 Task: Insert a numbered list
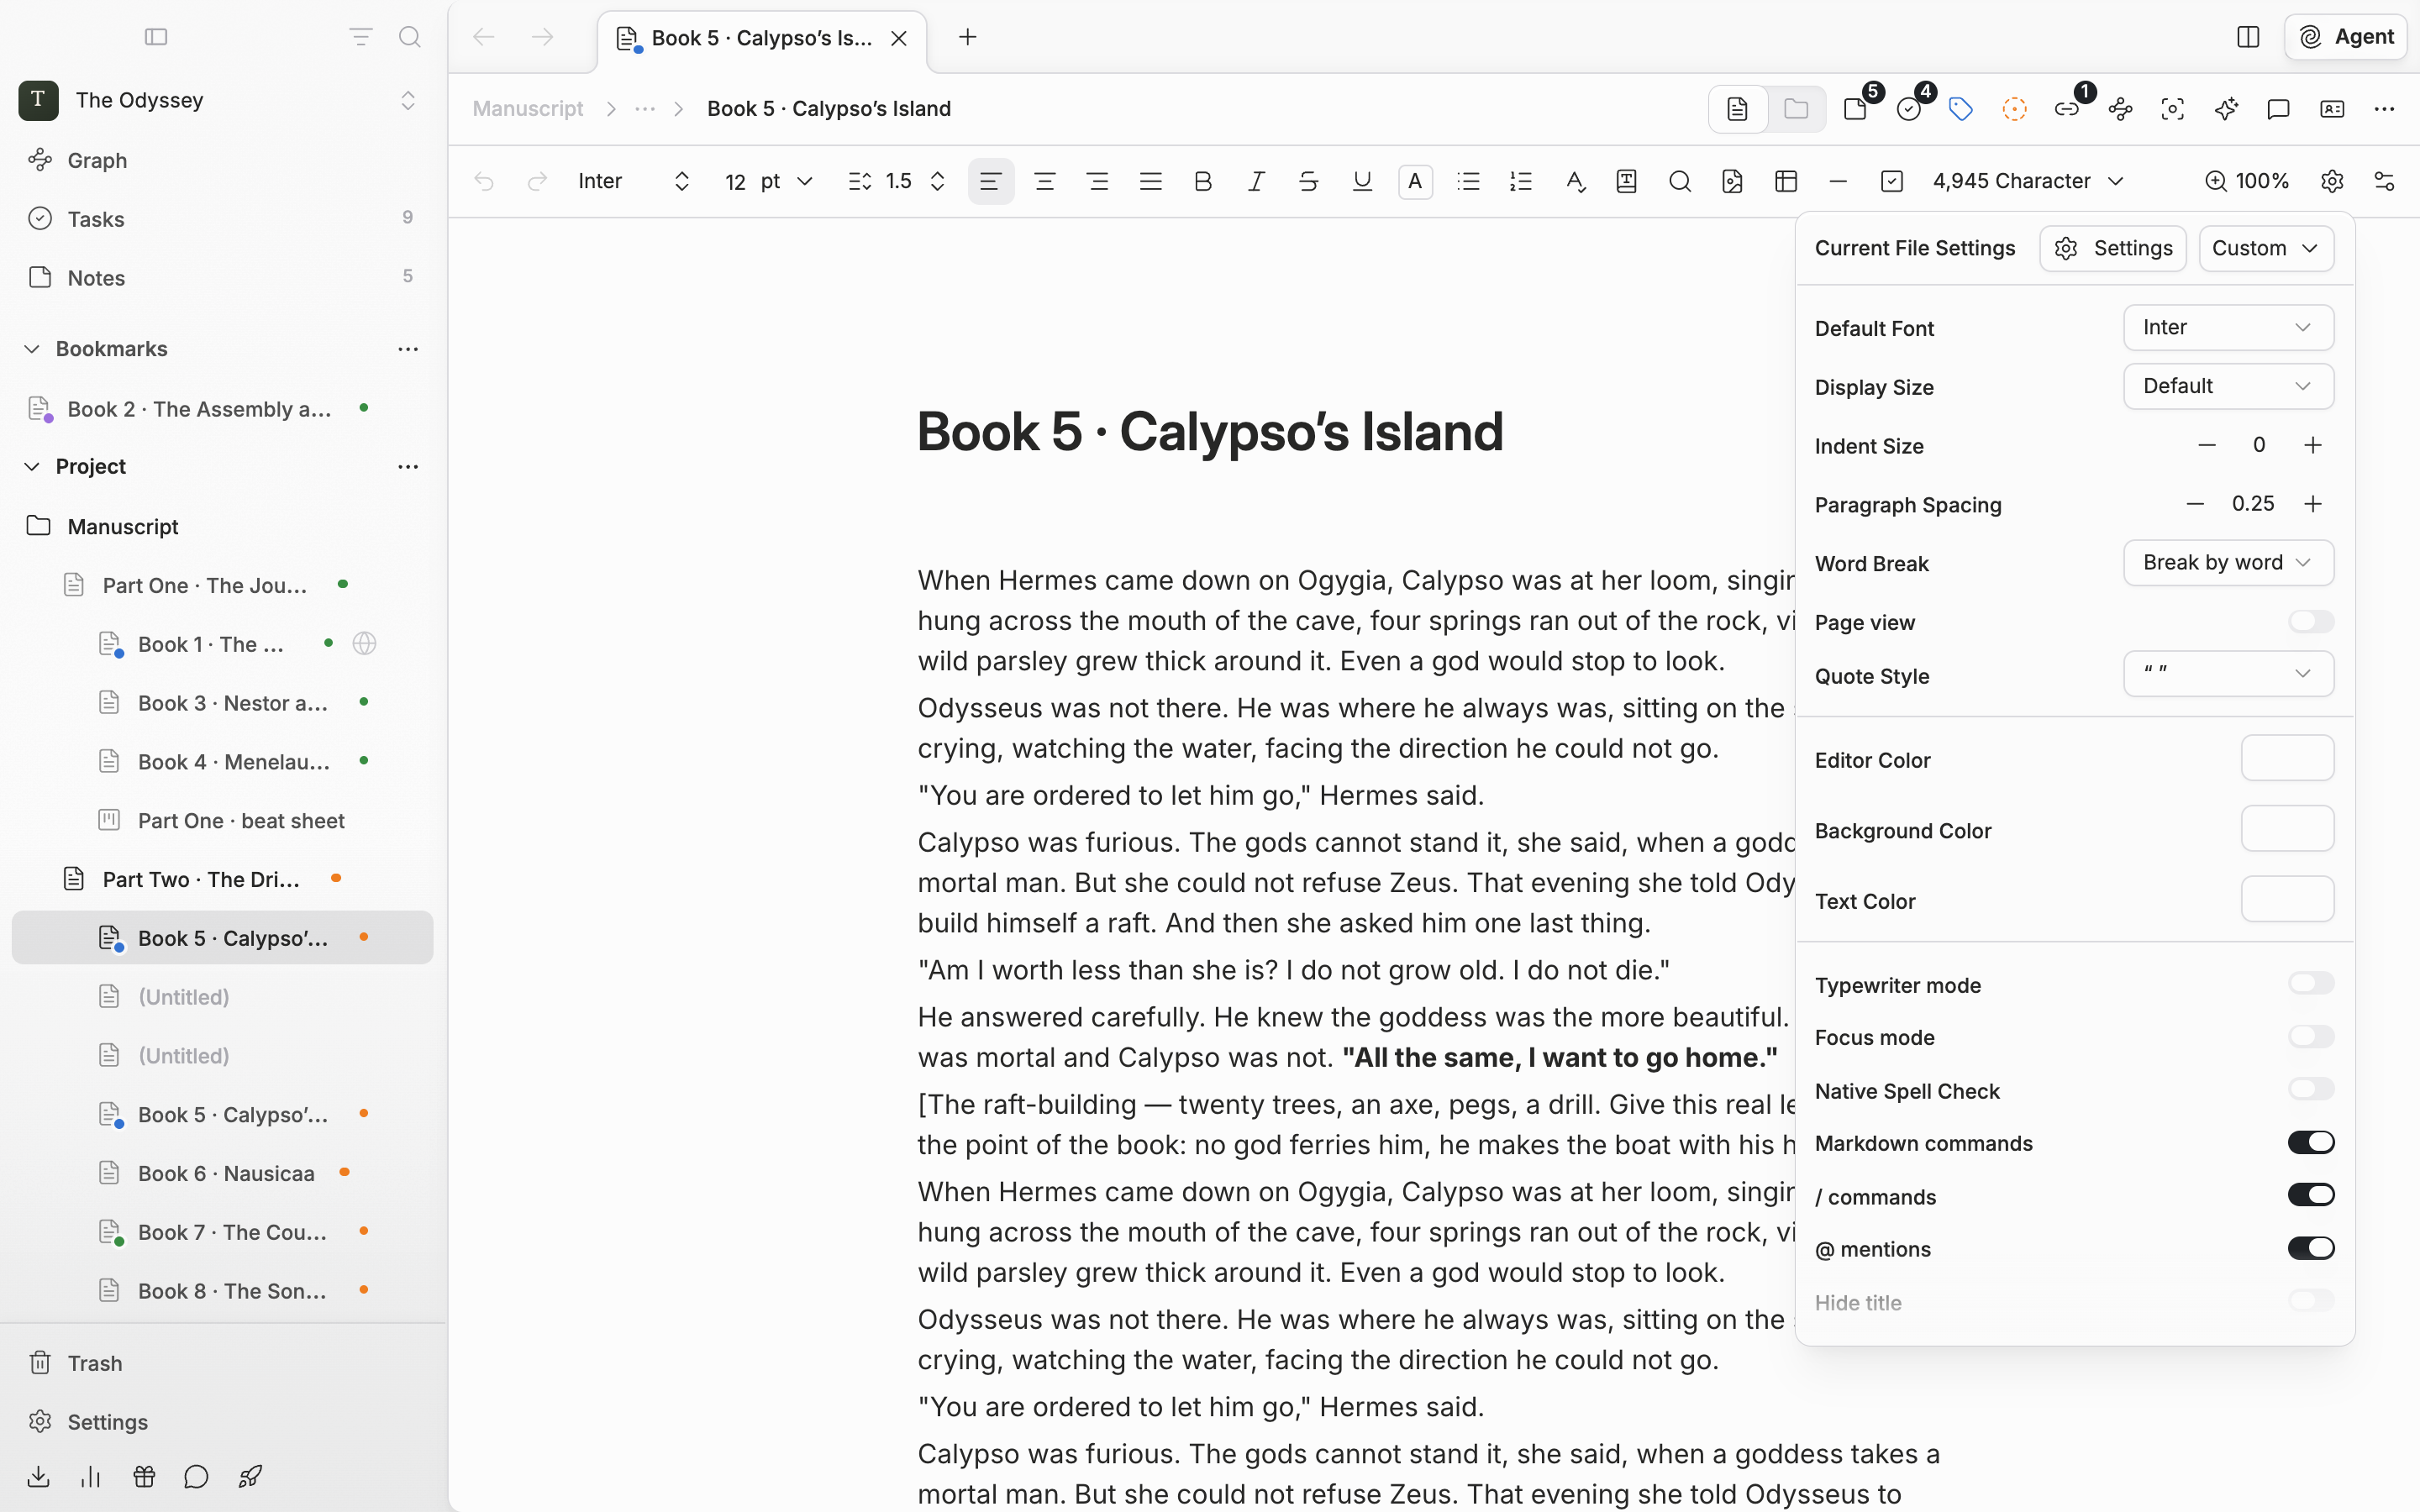click(x=1521, y=181)
